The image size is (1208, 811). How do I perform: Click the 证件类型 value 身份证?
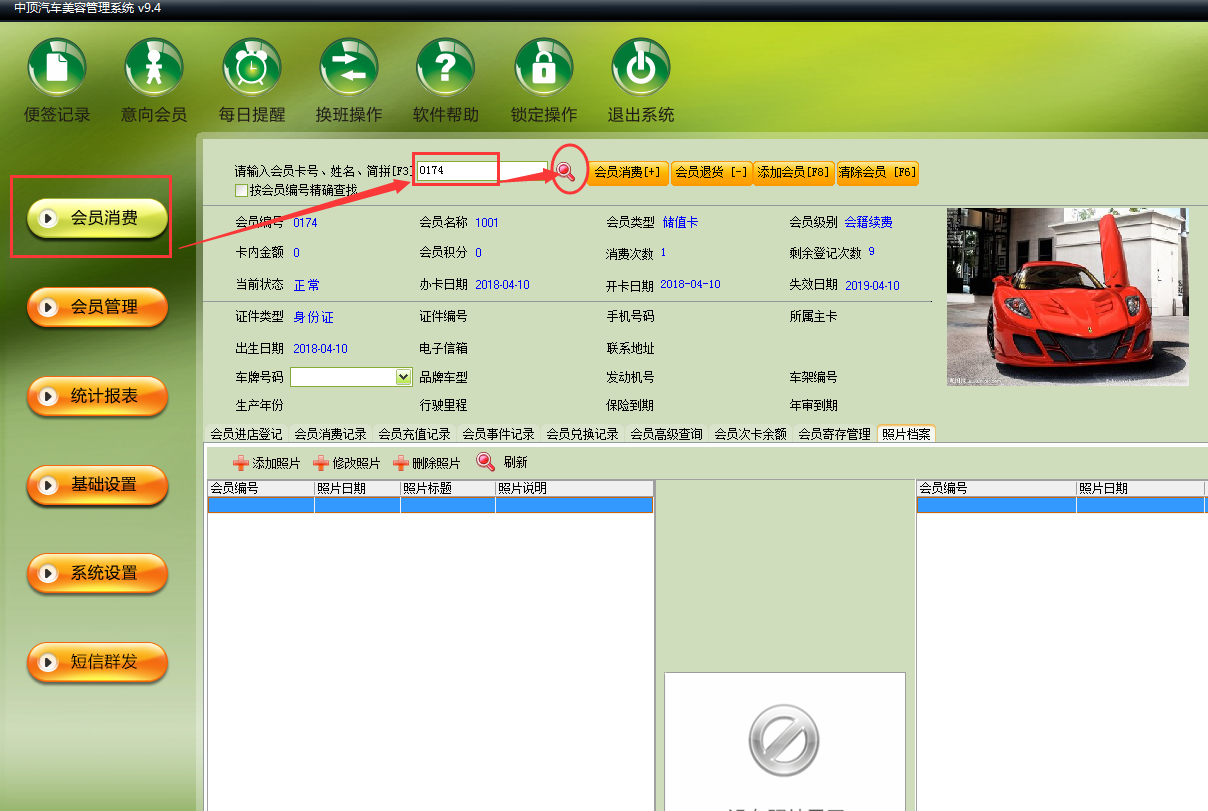click(x=313, y=317)
